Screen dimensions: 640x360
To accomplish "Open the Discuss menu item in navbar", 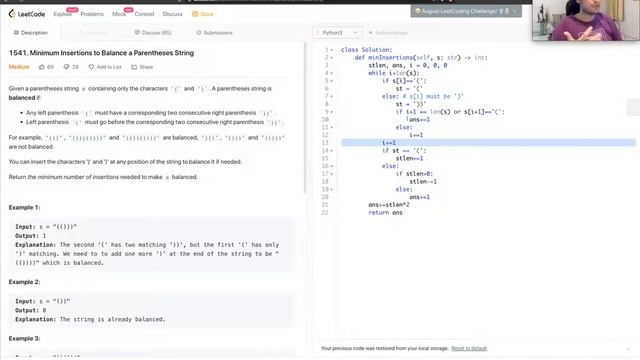I will [173, 14].
